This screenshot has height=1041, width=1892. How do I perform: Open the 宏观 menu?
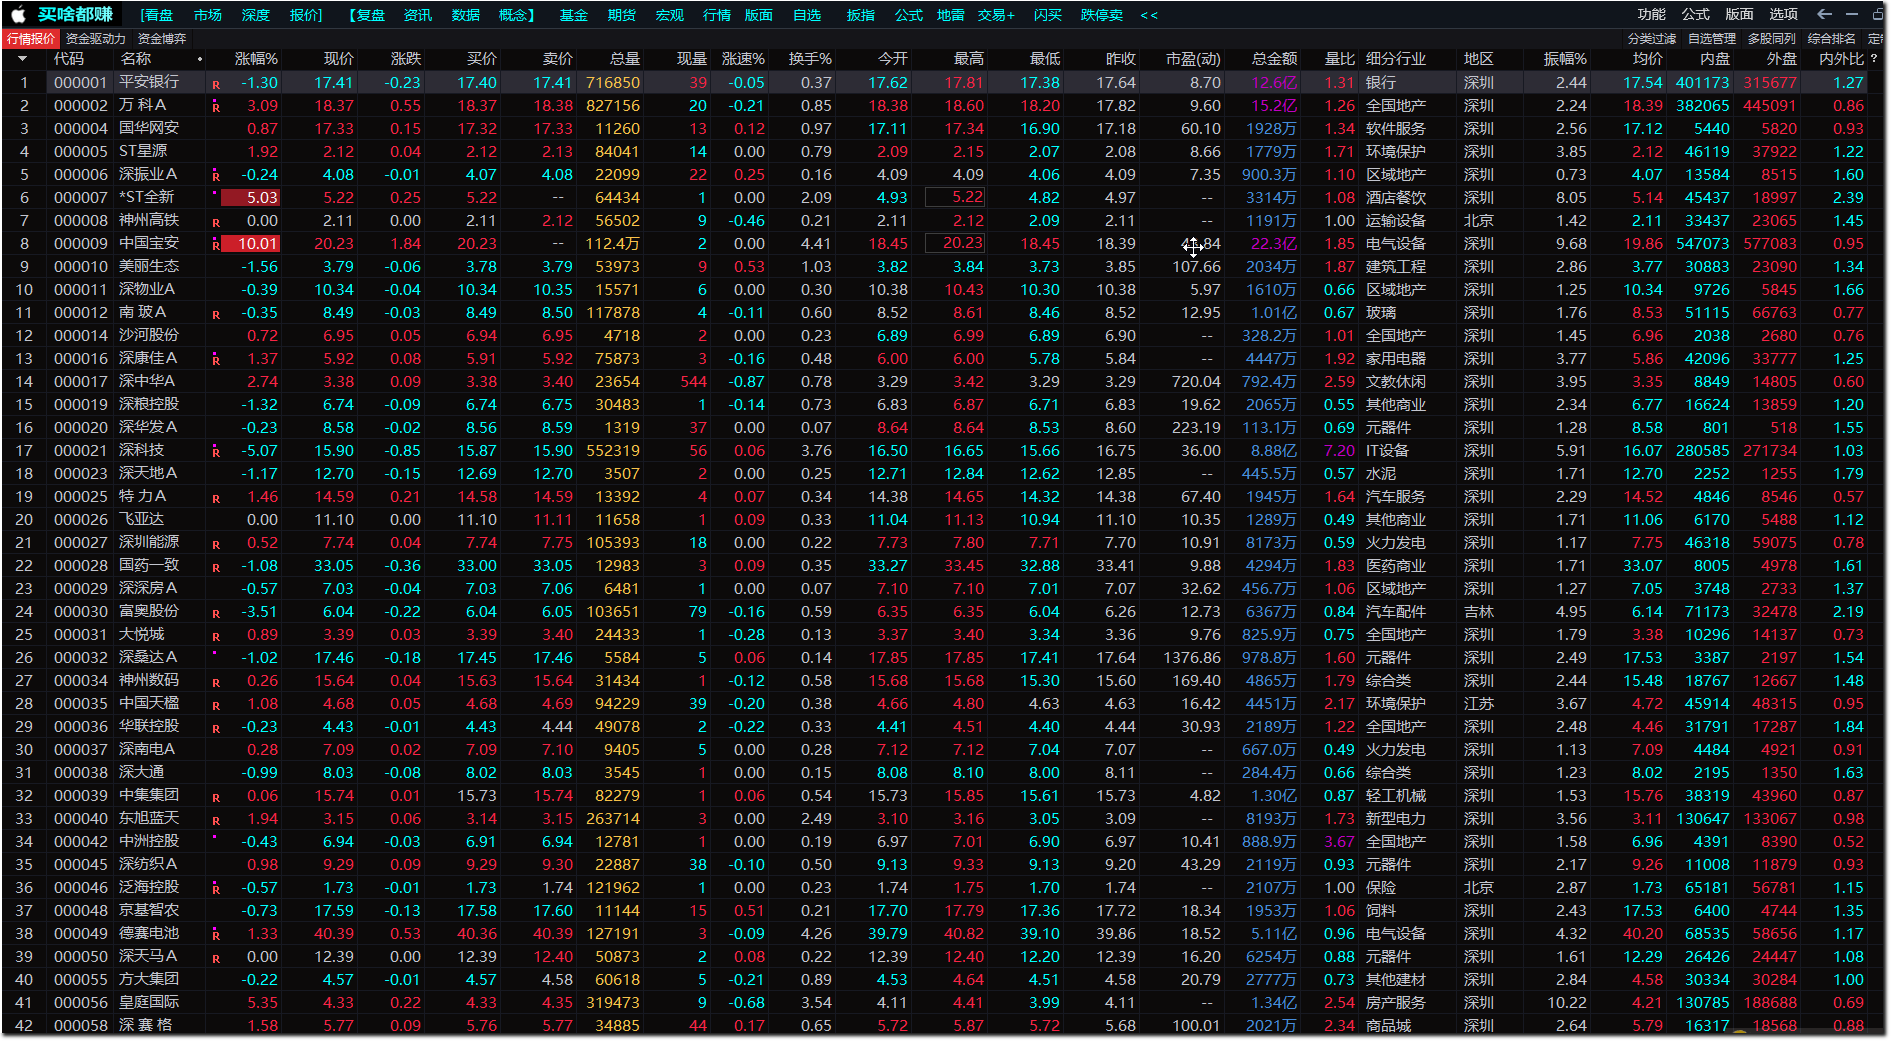[670, 15]
